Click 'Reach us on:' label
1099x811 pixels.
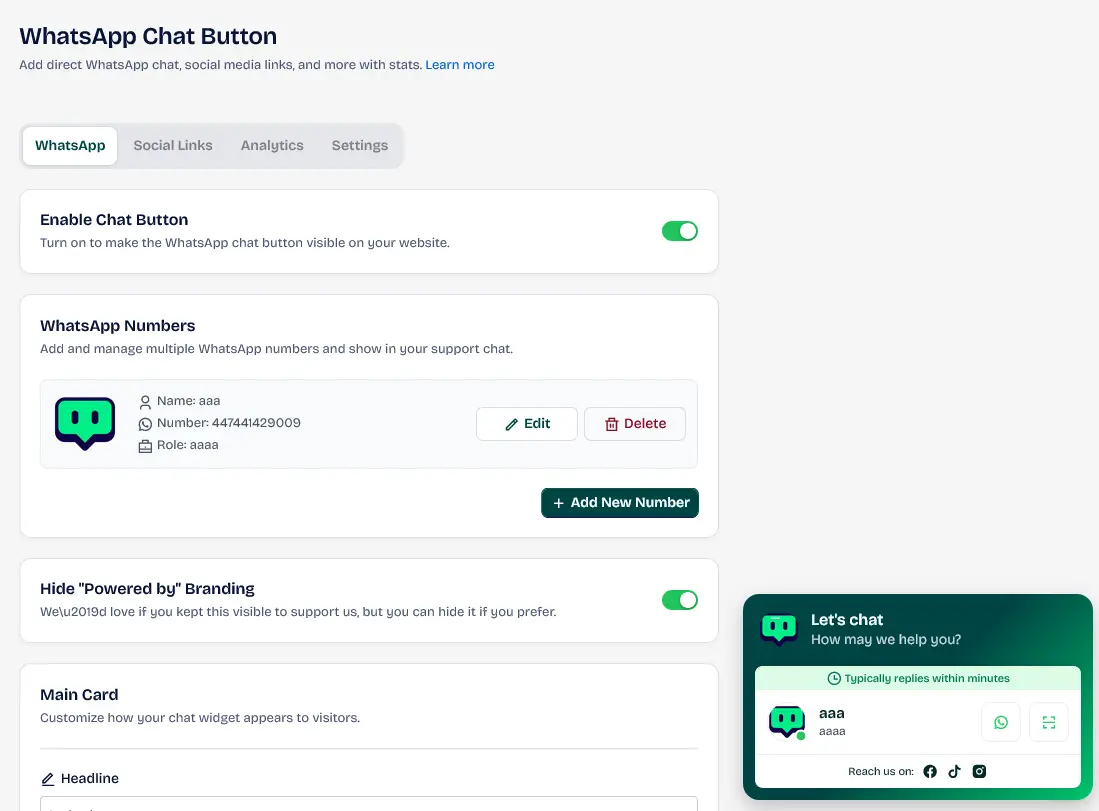pos(881,772)
